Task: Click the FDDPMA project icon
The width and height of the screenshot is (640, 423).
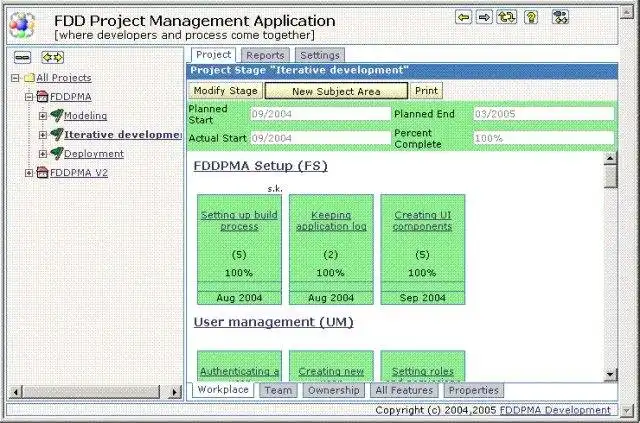Action: tap(42, 97)
